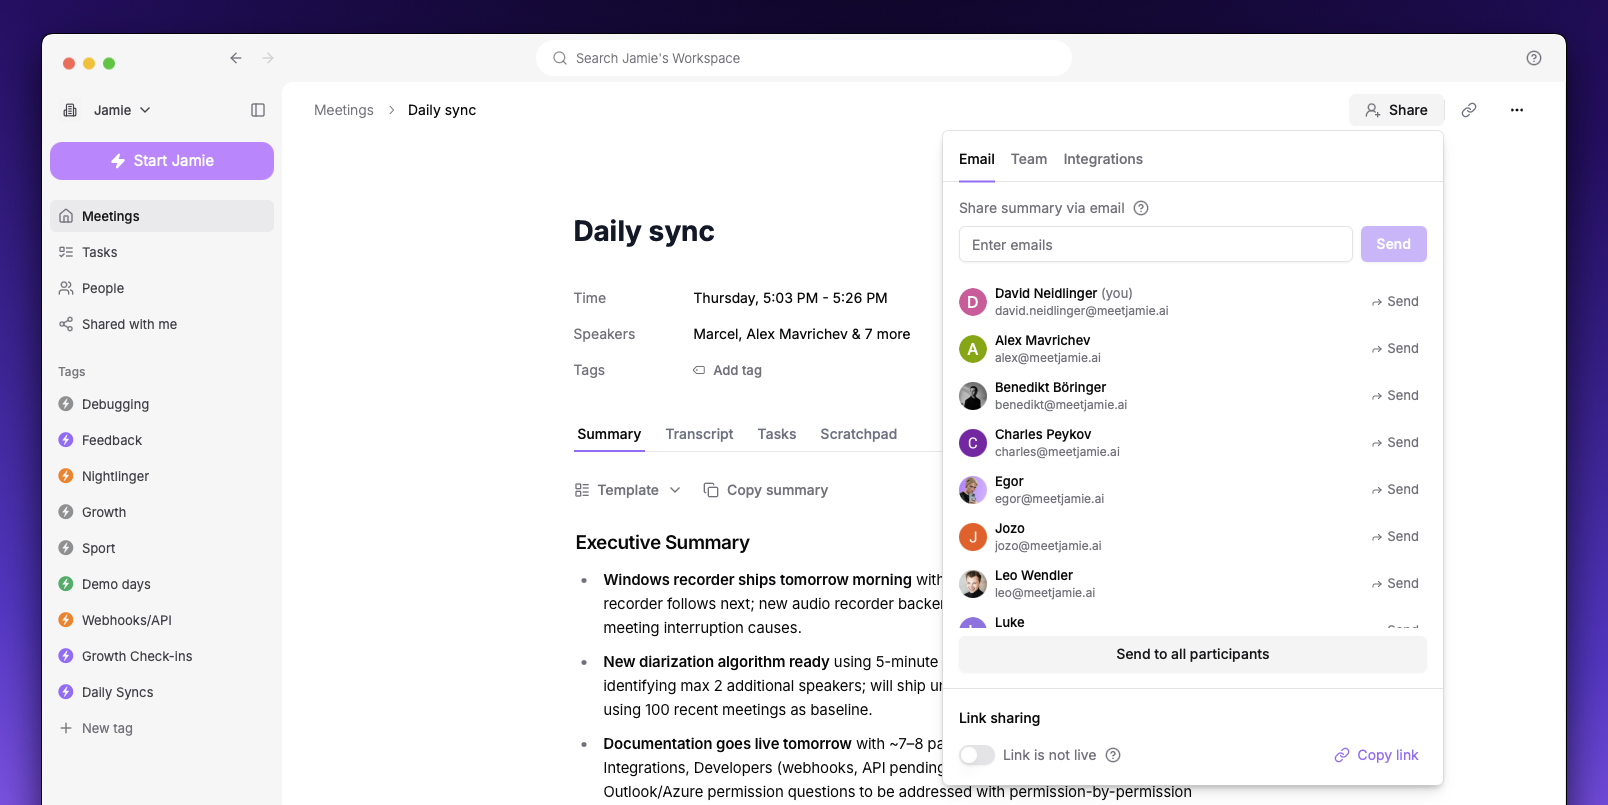Viewport: 1608px width, 805px height.
Task: Switch to the Team tab
Action: 1029,159
